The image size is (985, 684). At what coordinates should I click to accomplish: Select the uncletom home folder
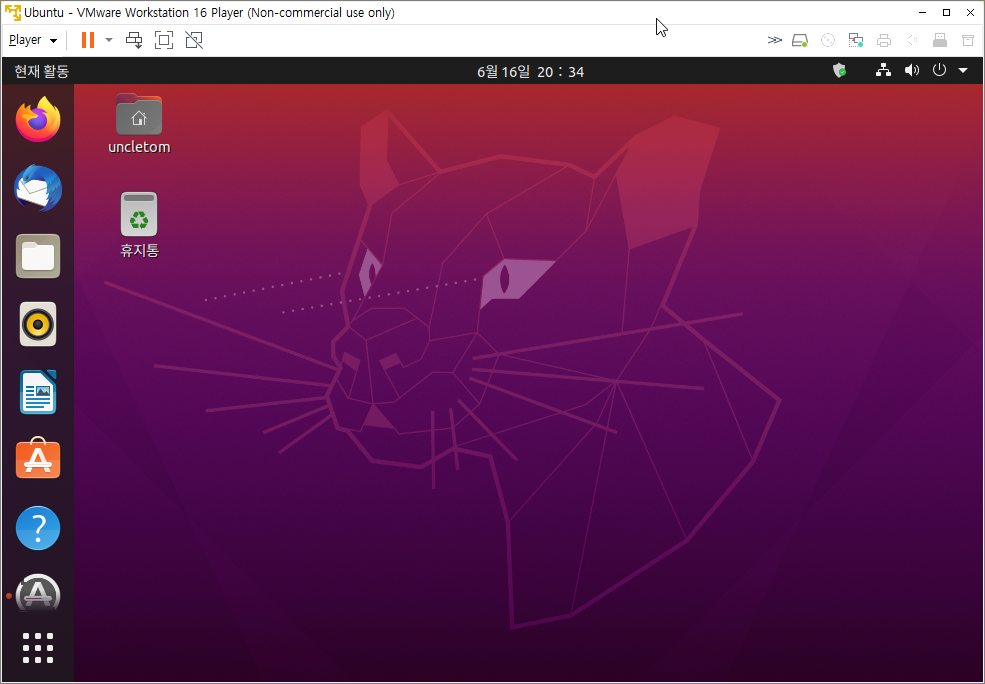point(139,124)
